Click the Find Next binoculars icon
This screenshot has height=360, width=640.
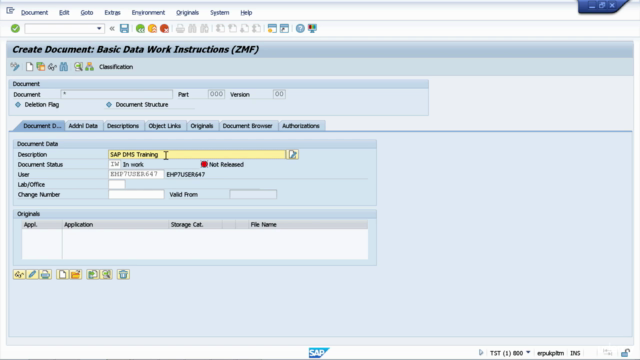(x=204, y=29)
